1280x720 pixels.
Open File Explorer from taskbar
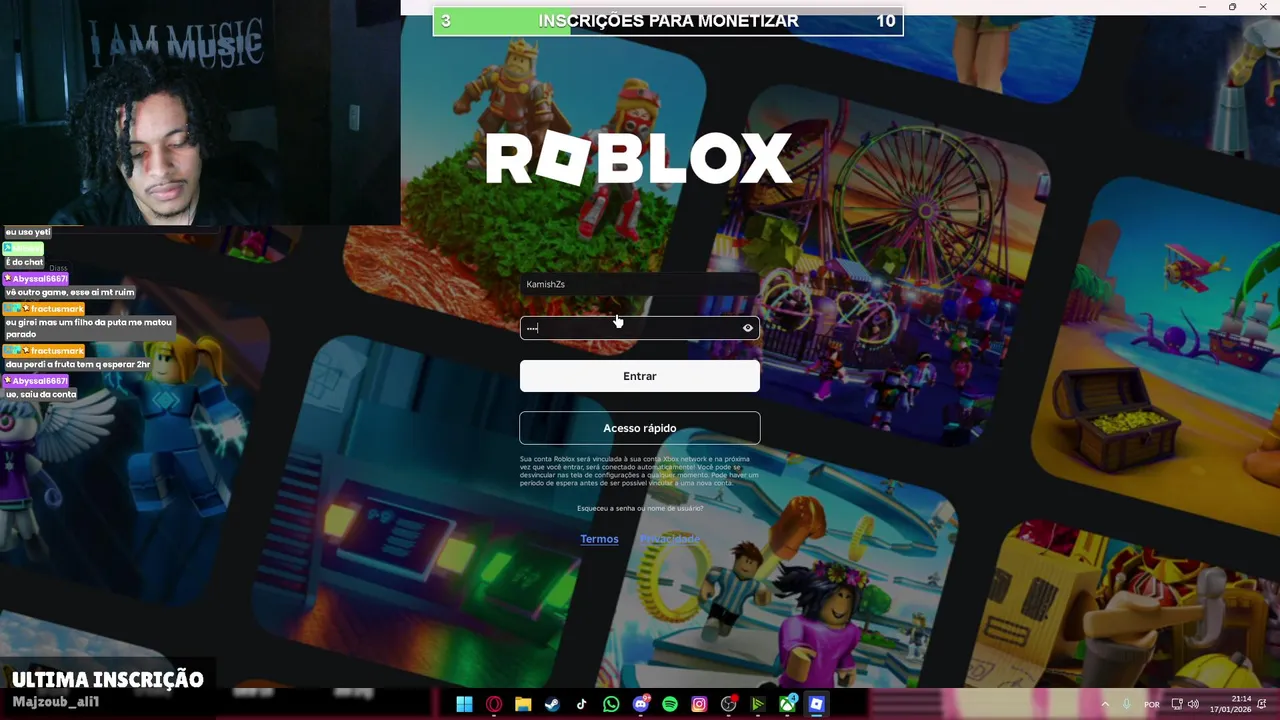coord(523,704)
